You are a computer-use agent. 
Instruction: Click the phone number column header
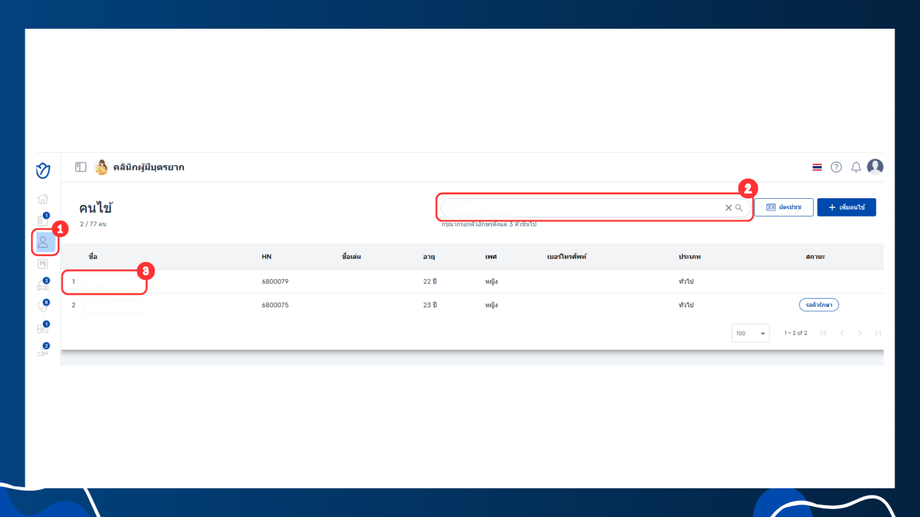click(x=567, y=257)
